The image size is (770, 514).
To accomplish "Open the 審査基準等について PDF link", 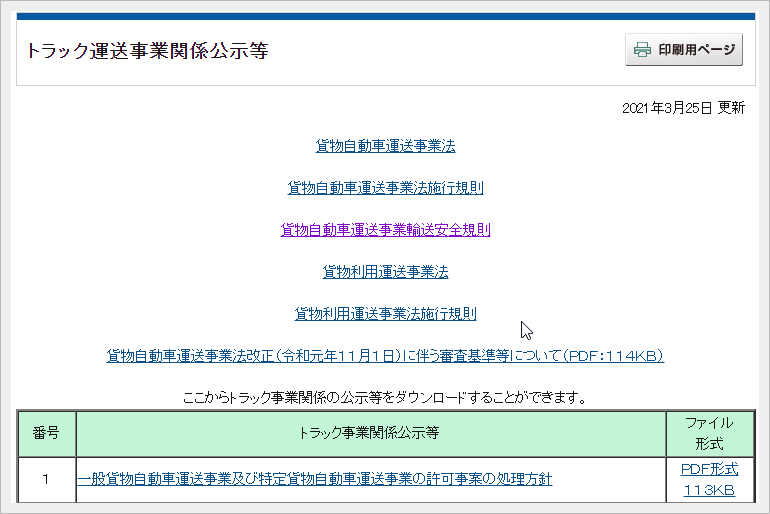I will [x=385, y=355].
